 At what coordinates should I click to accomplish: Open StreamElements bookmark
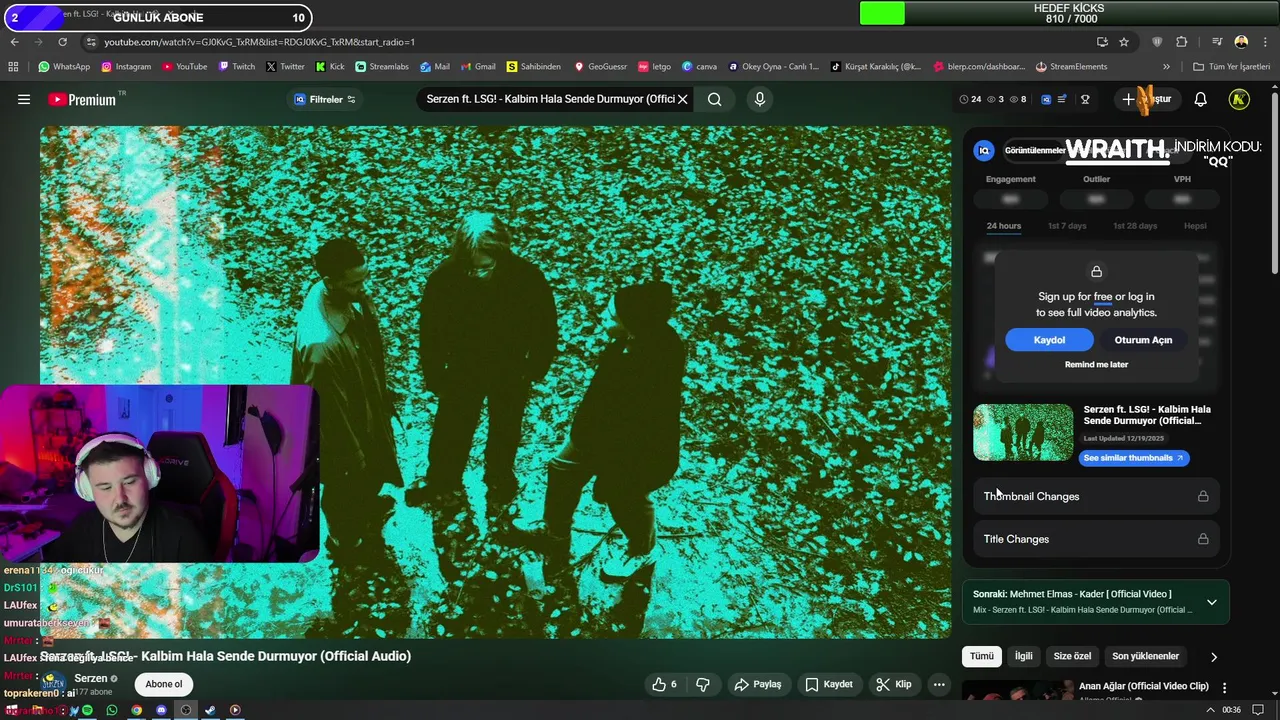tap(1071, 67)
